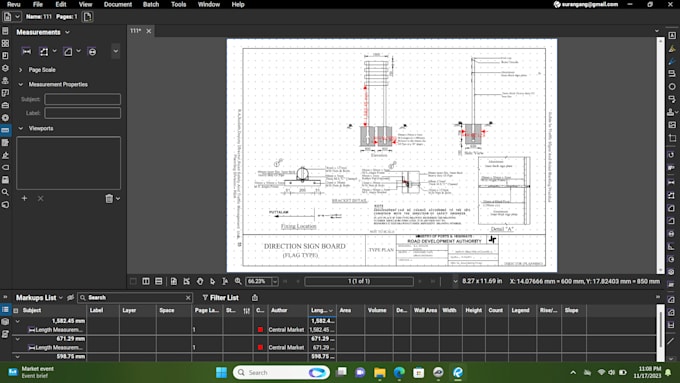Open the Measurements panel title dropdown
Viewport: 680px width, 383px height.
tap(67, 32)
